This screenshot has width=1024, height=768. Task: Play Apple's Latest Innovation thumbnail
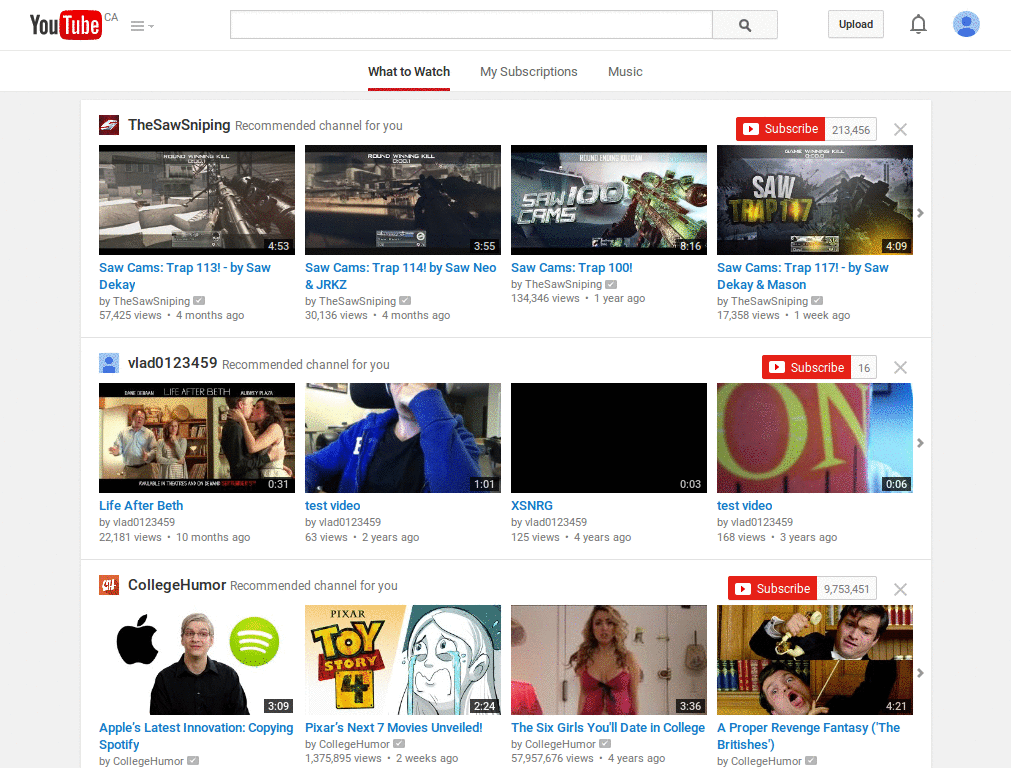pos(197,660)
